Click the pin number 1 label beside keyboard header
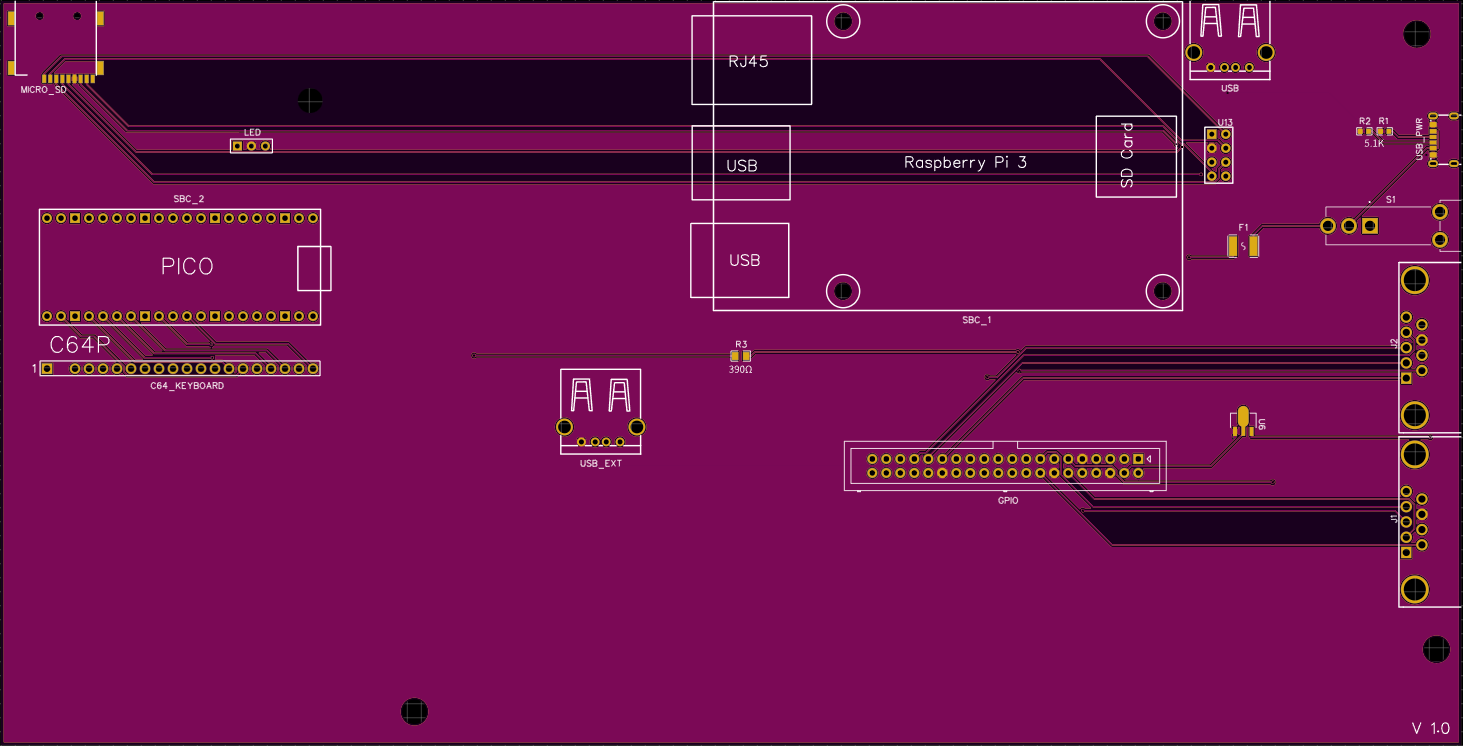Screen dimensions: 1463x746 (x=34, y=369)
